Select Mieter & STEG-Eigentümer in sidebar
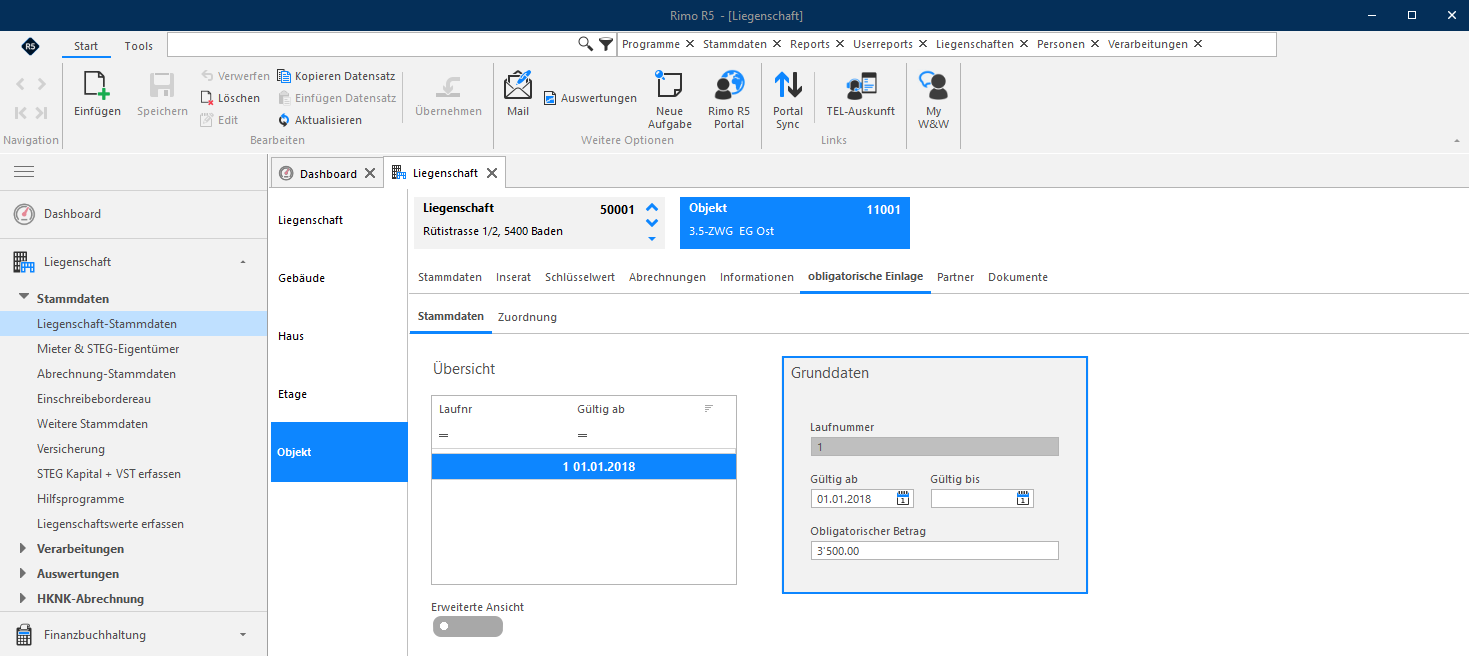1469x656 pixels. point(108,349)
